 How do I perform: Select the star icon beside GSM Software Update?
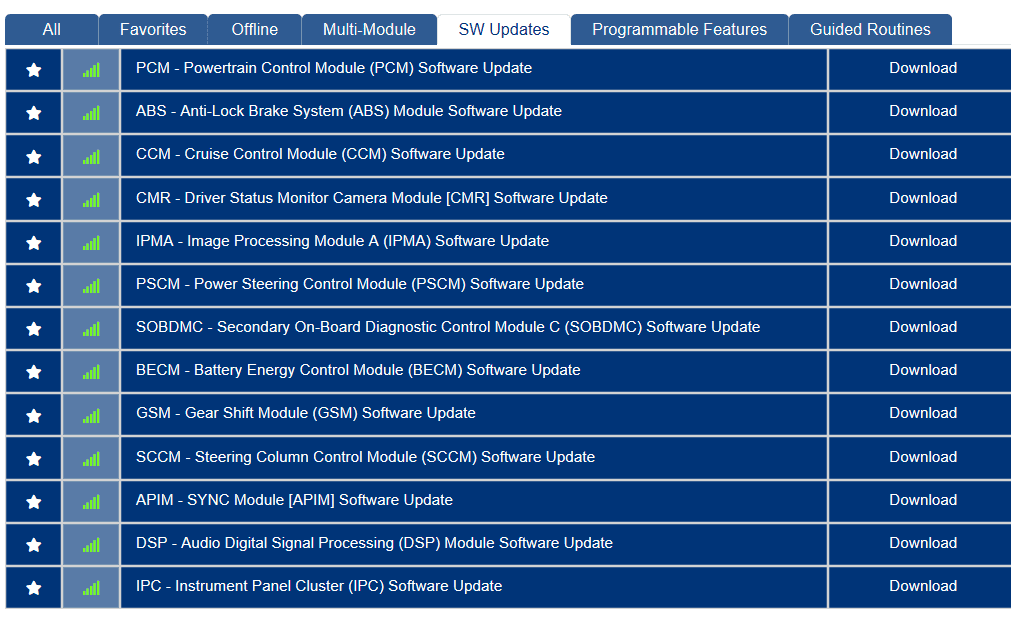tap(33, 414)
